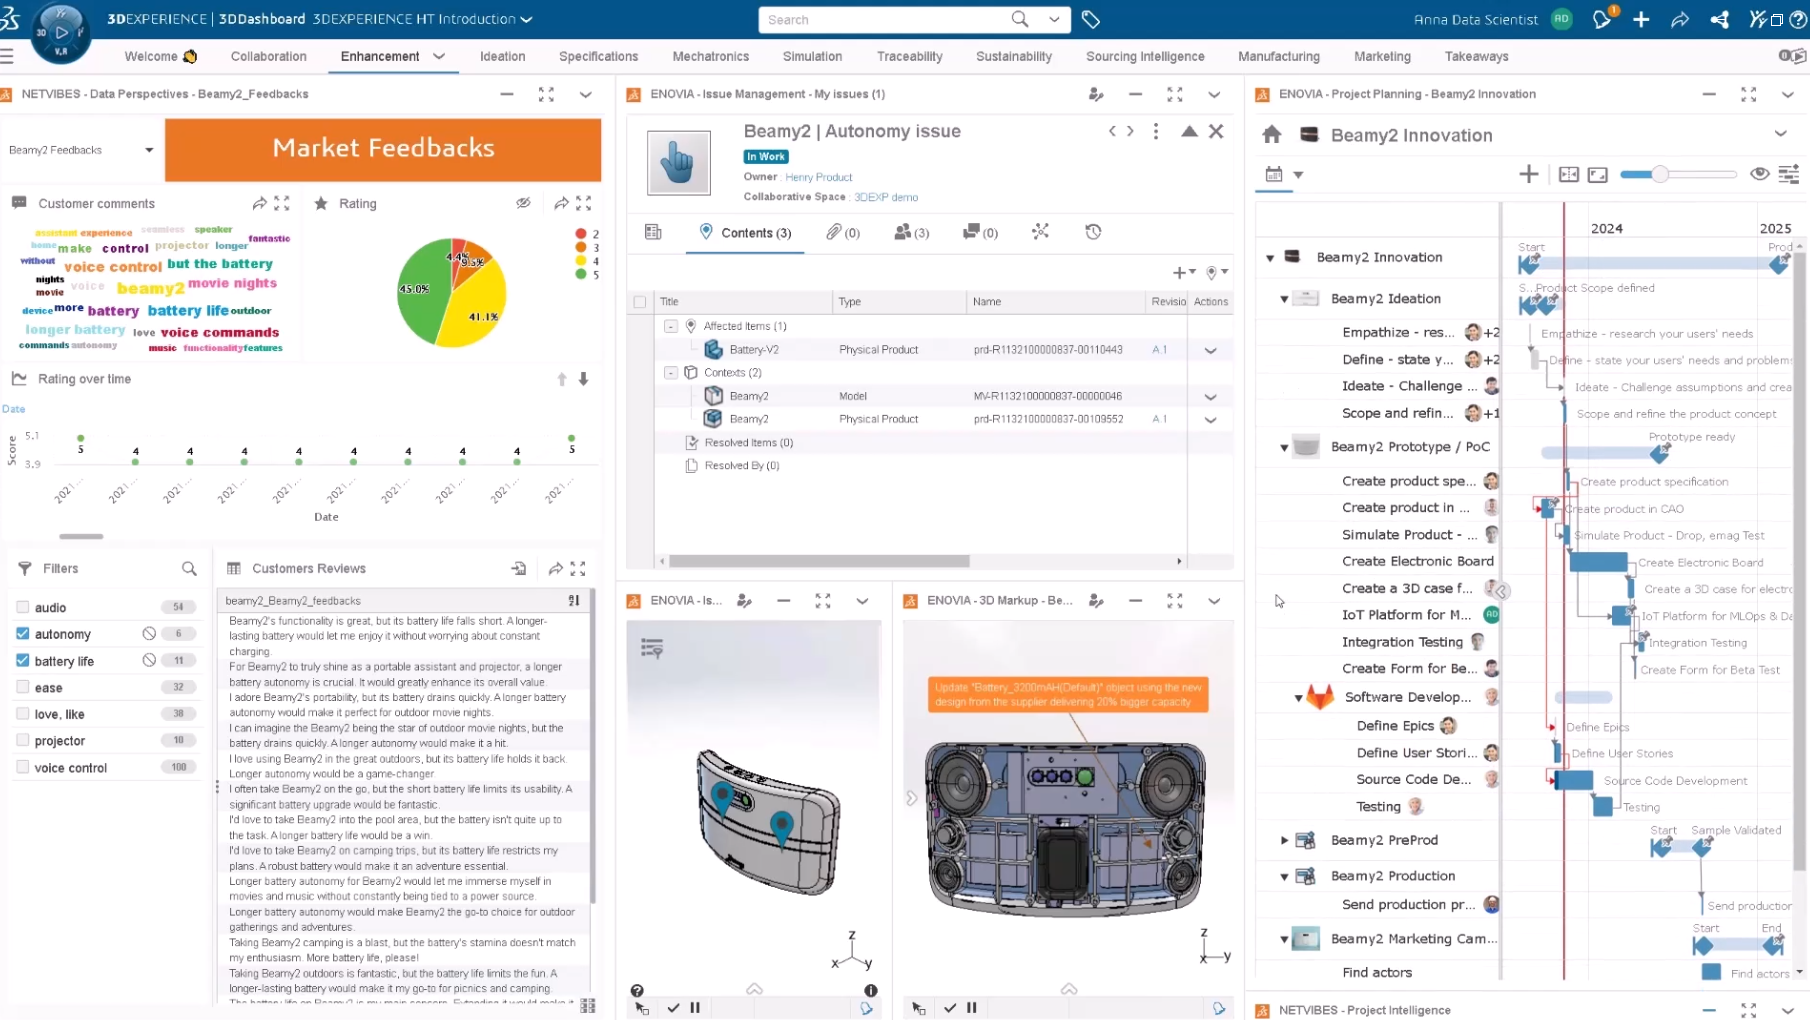Open the share icon in top bar
Screen dimensions: 1810x1020
point(1680,19)
